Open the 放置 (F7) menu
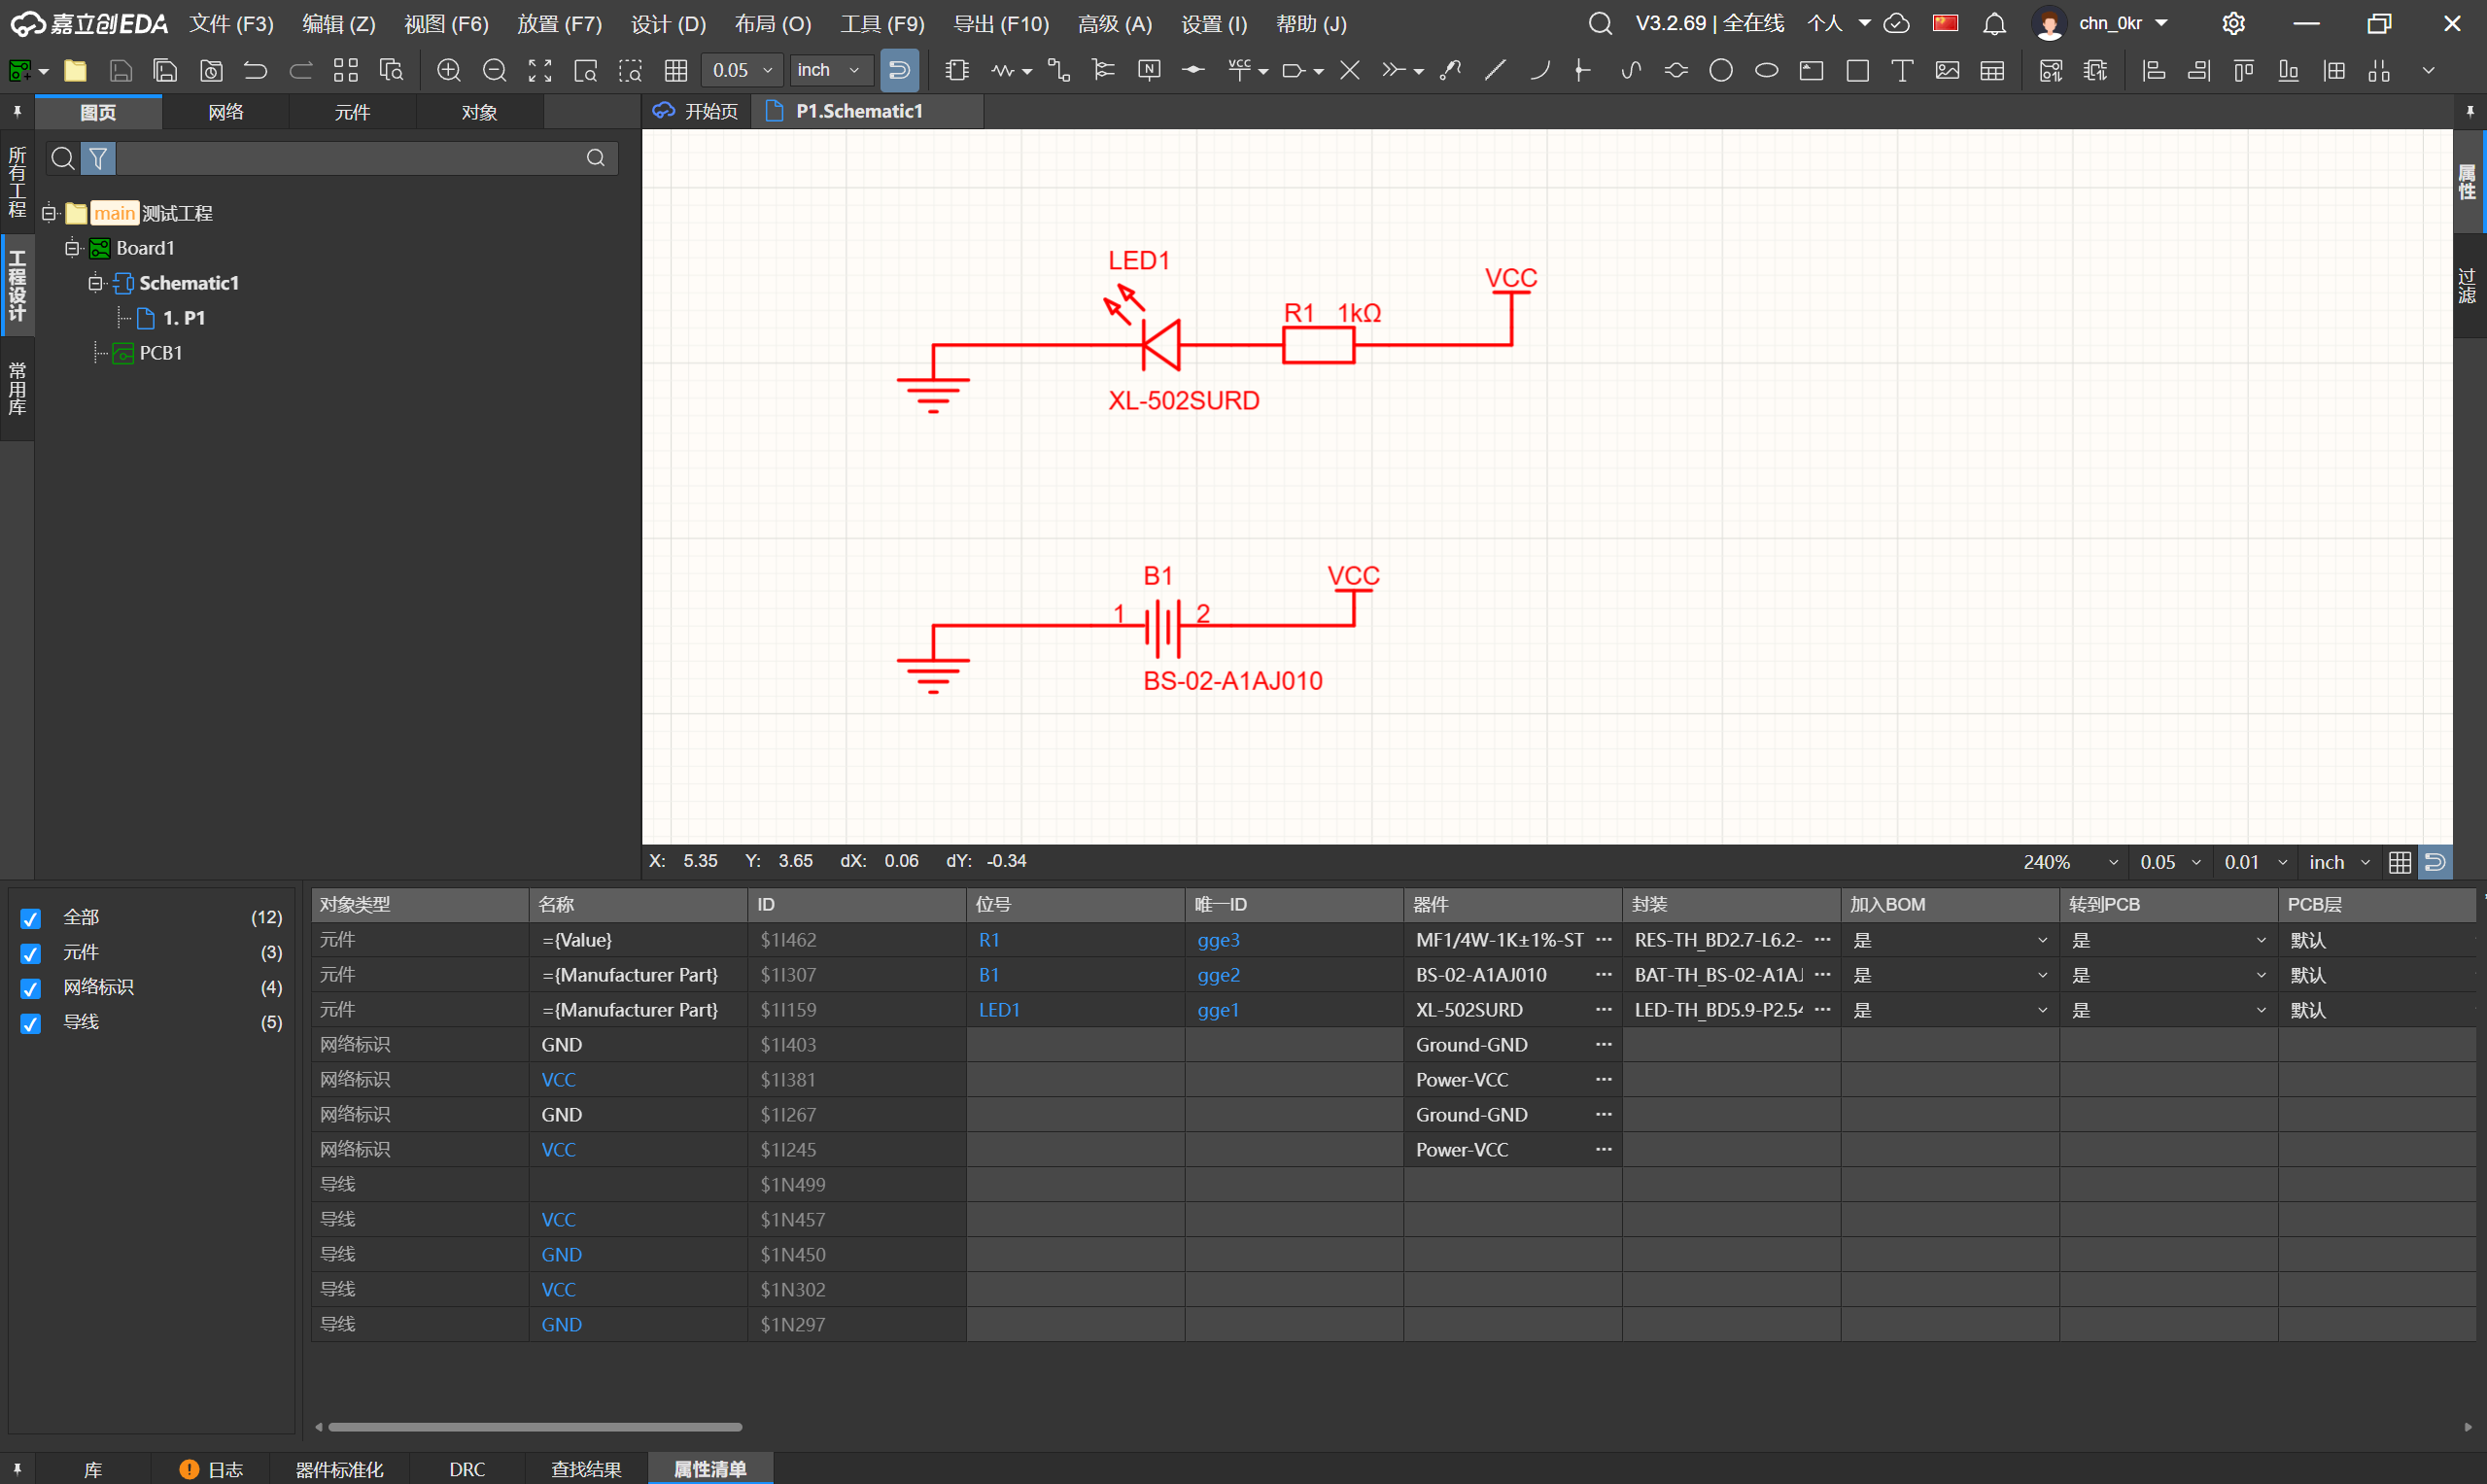The image size is (2487, 1484). pos(560,23)
